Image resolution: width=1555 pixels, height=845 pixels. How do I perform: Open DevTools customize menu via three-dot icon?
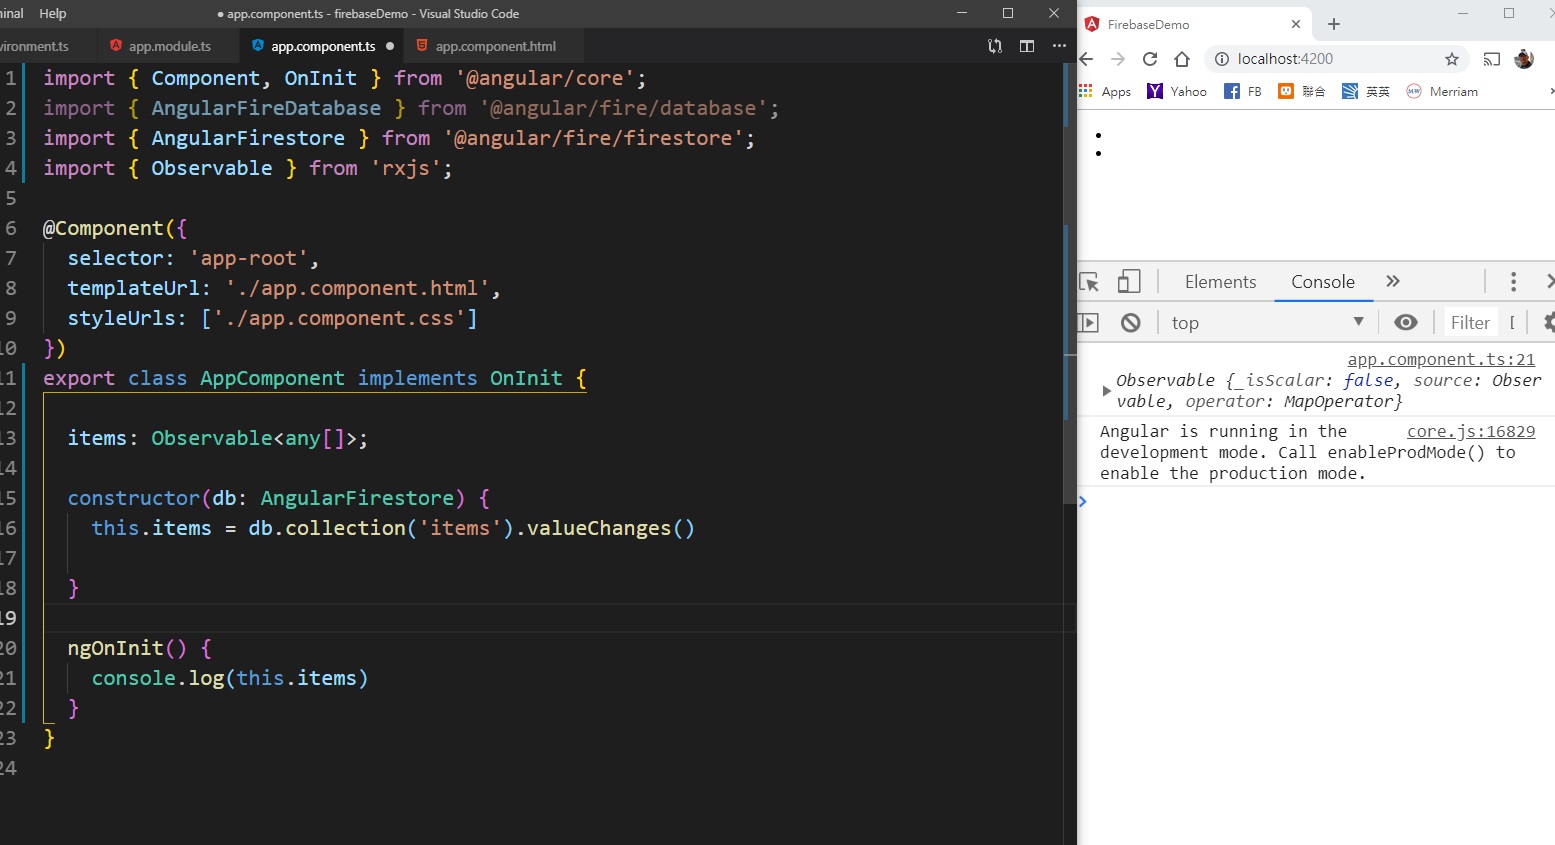point(1513,281)
